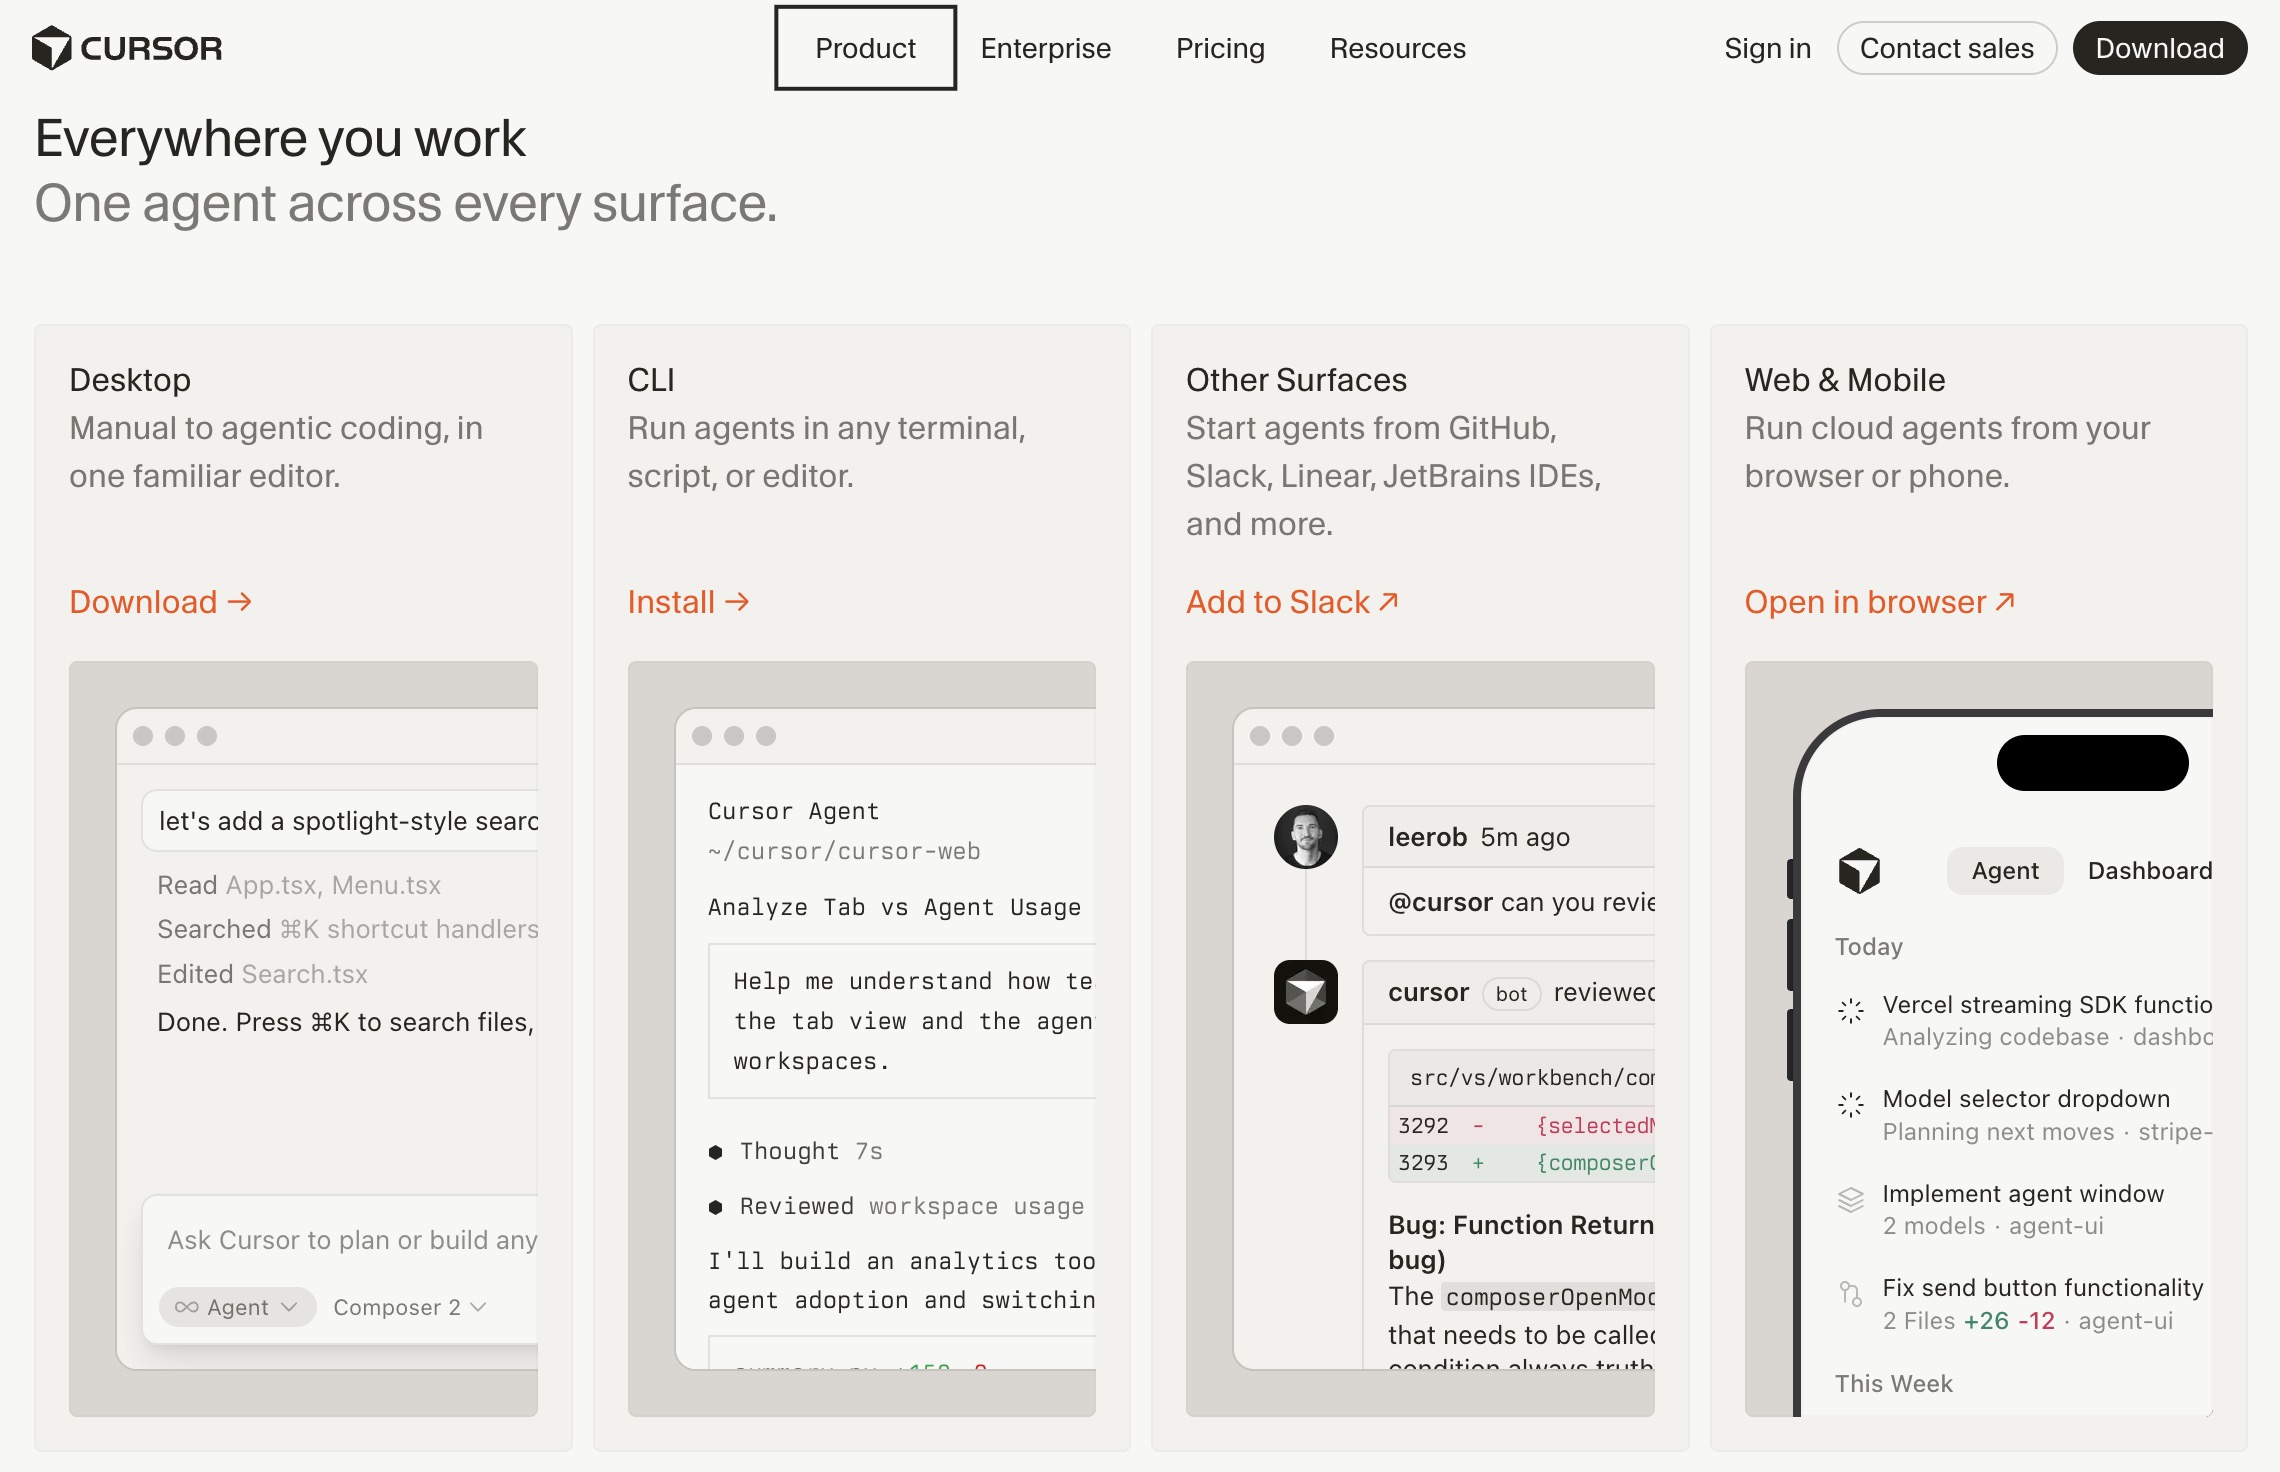2280x1472 pixels.
Task: Expand the Agent mode dropdown
Action: click(x=237, y=1307)
